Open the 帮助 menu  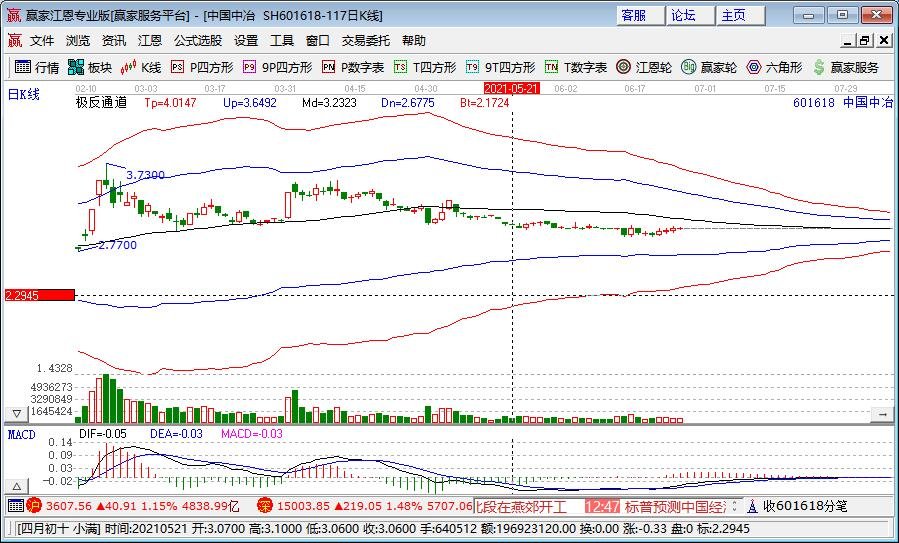(x=413, y=41)
